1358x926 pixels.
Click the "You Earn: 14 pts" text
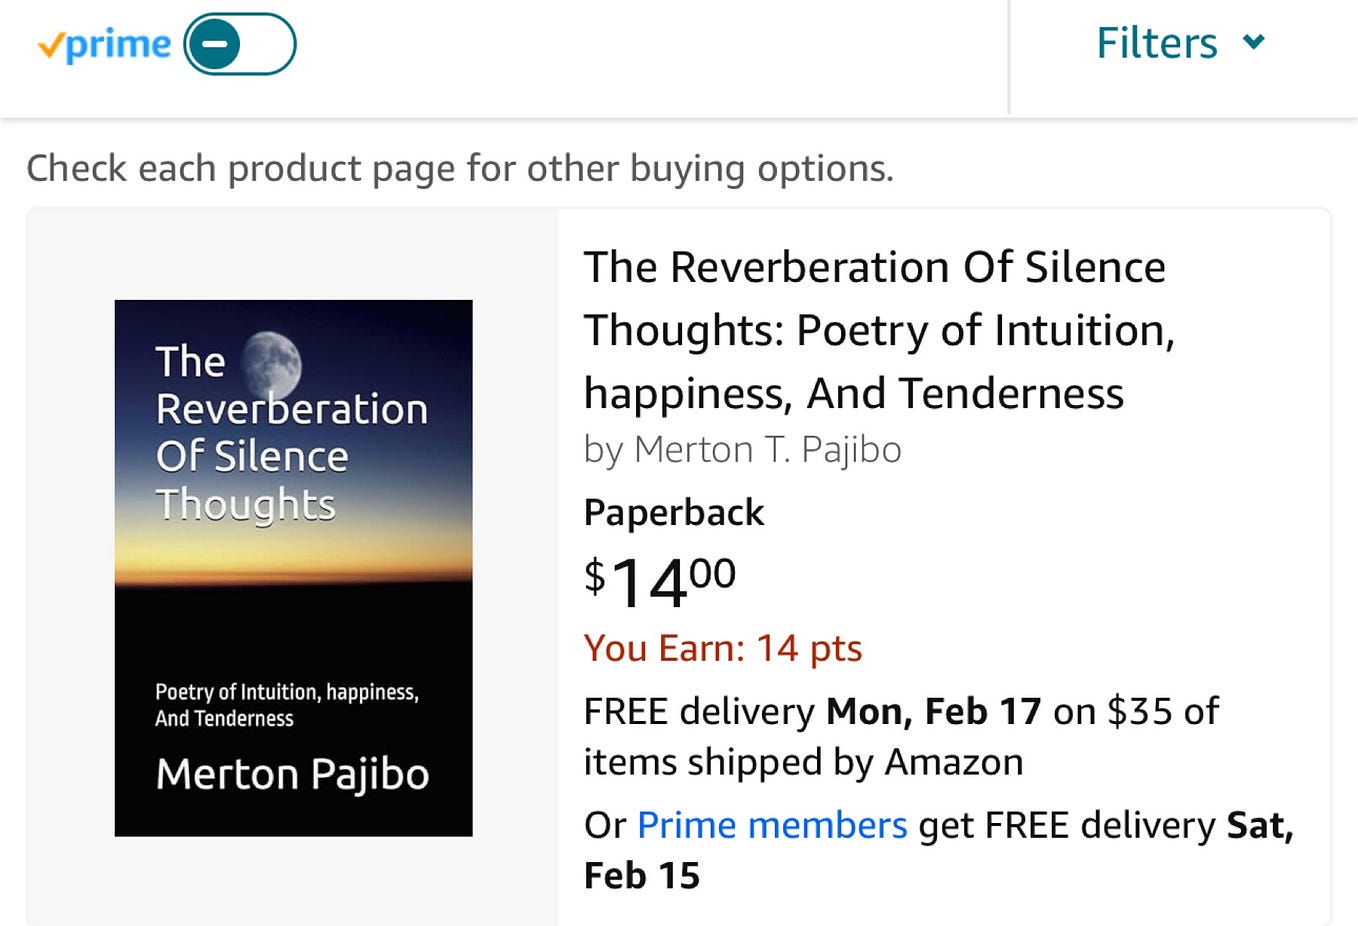[x=722, y=648]
